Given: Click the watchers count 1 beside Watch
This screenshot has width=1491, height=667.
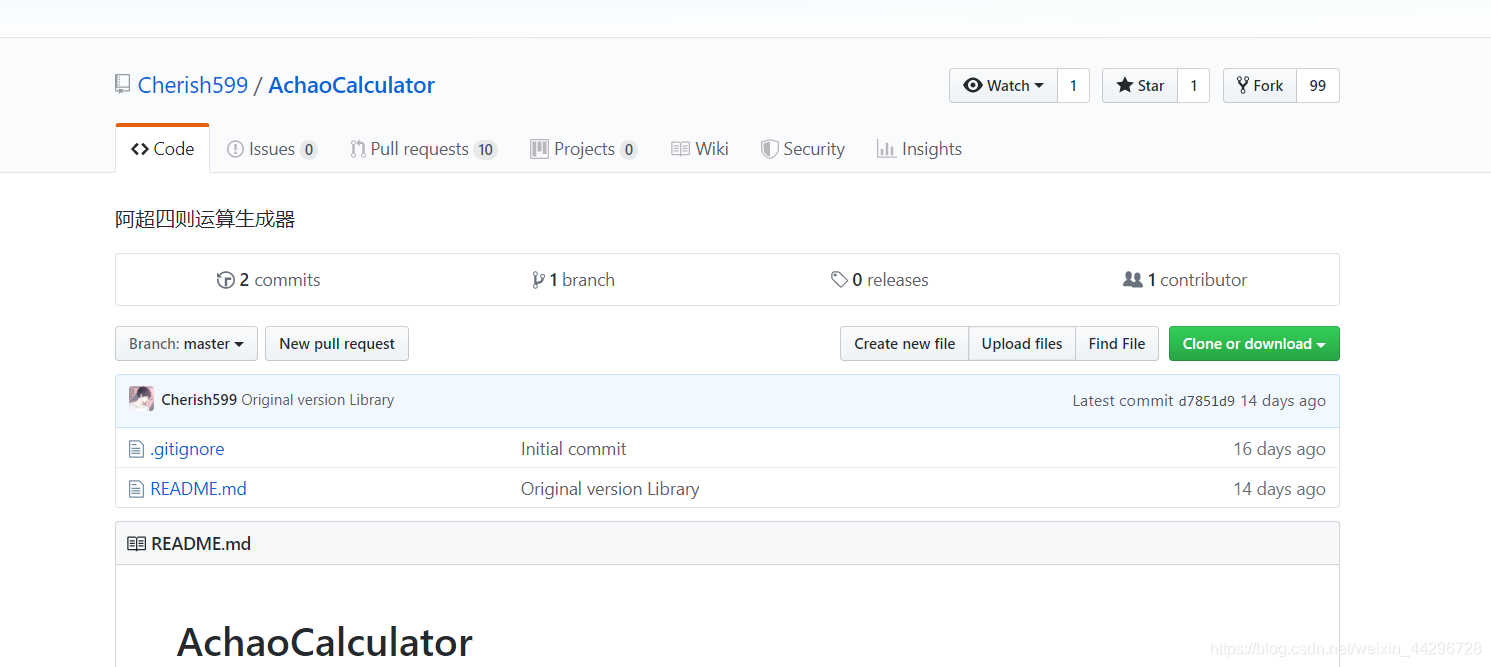Looking at the screenshot, I should pos(1073,85).
